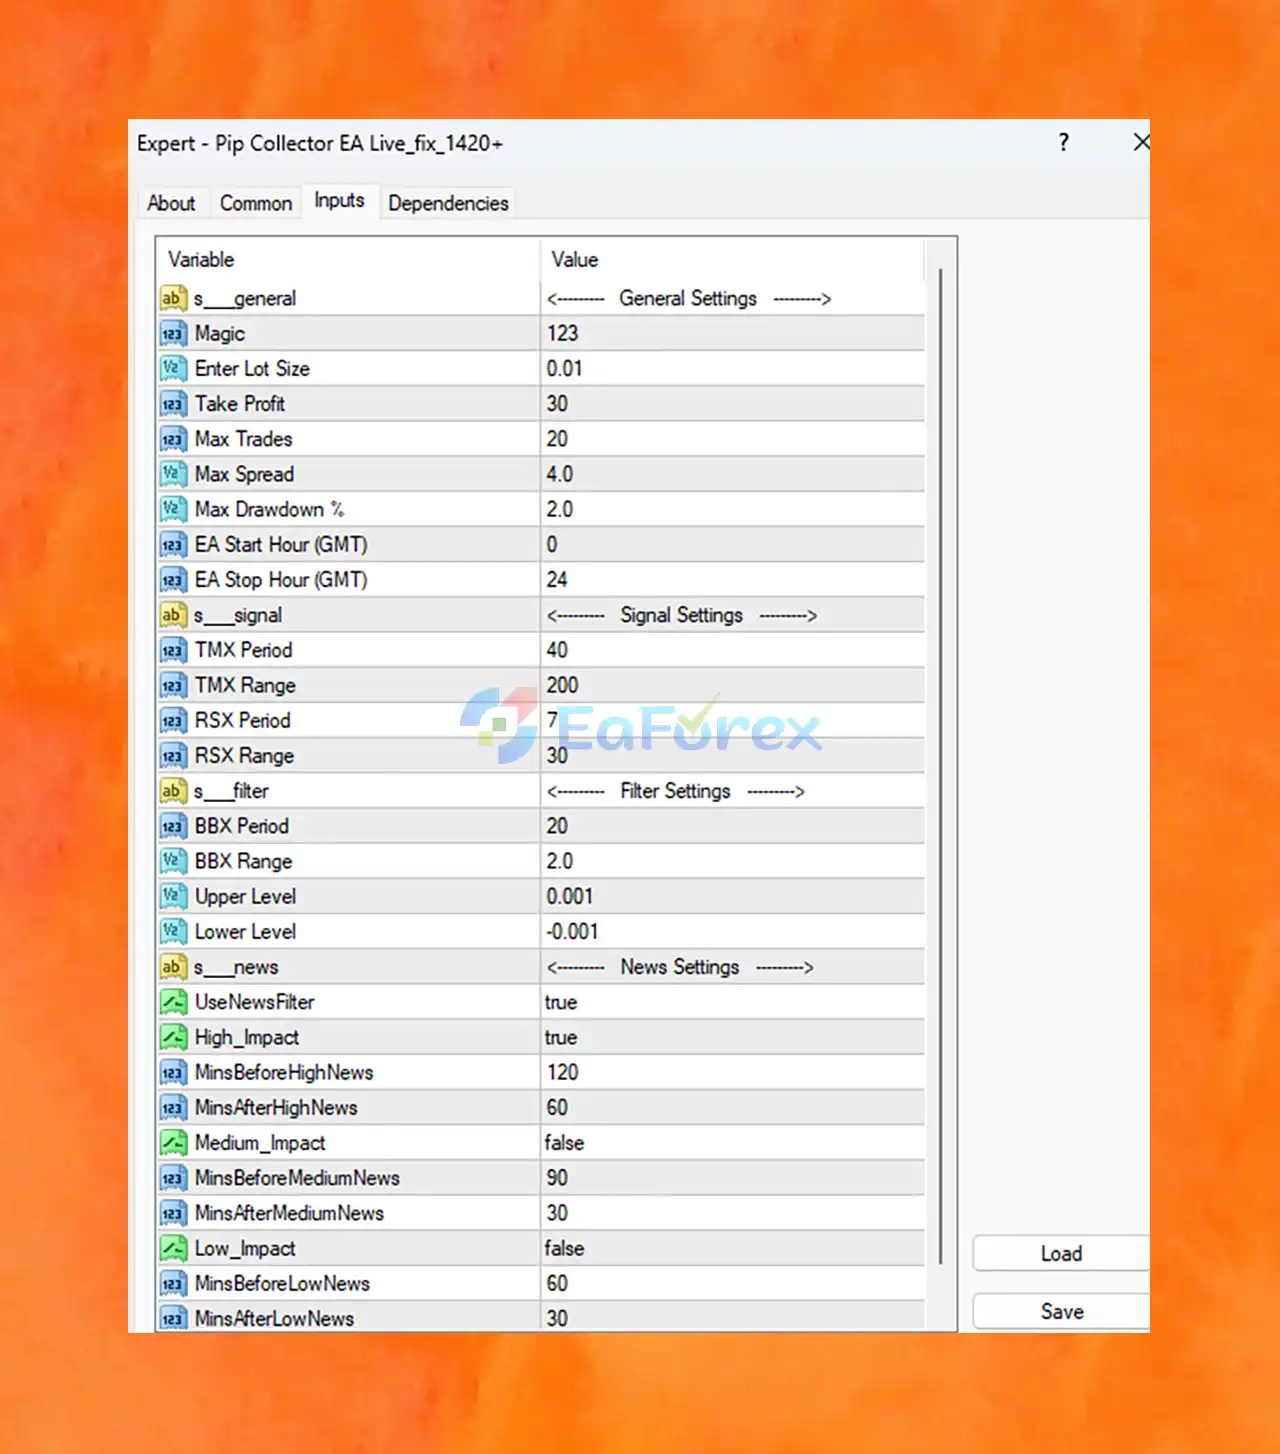Click the integer icon next to Take Profit
This screenshot has width=1280, height=1454.
pos(173,404)
